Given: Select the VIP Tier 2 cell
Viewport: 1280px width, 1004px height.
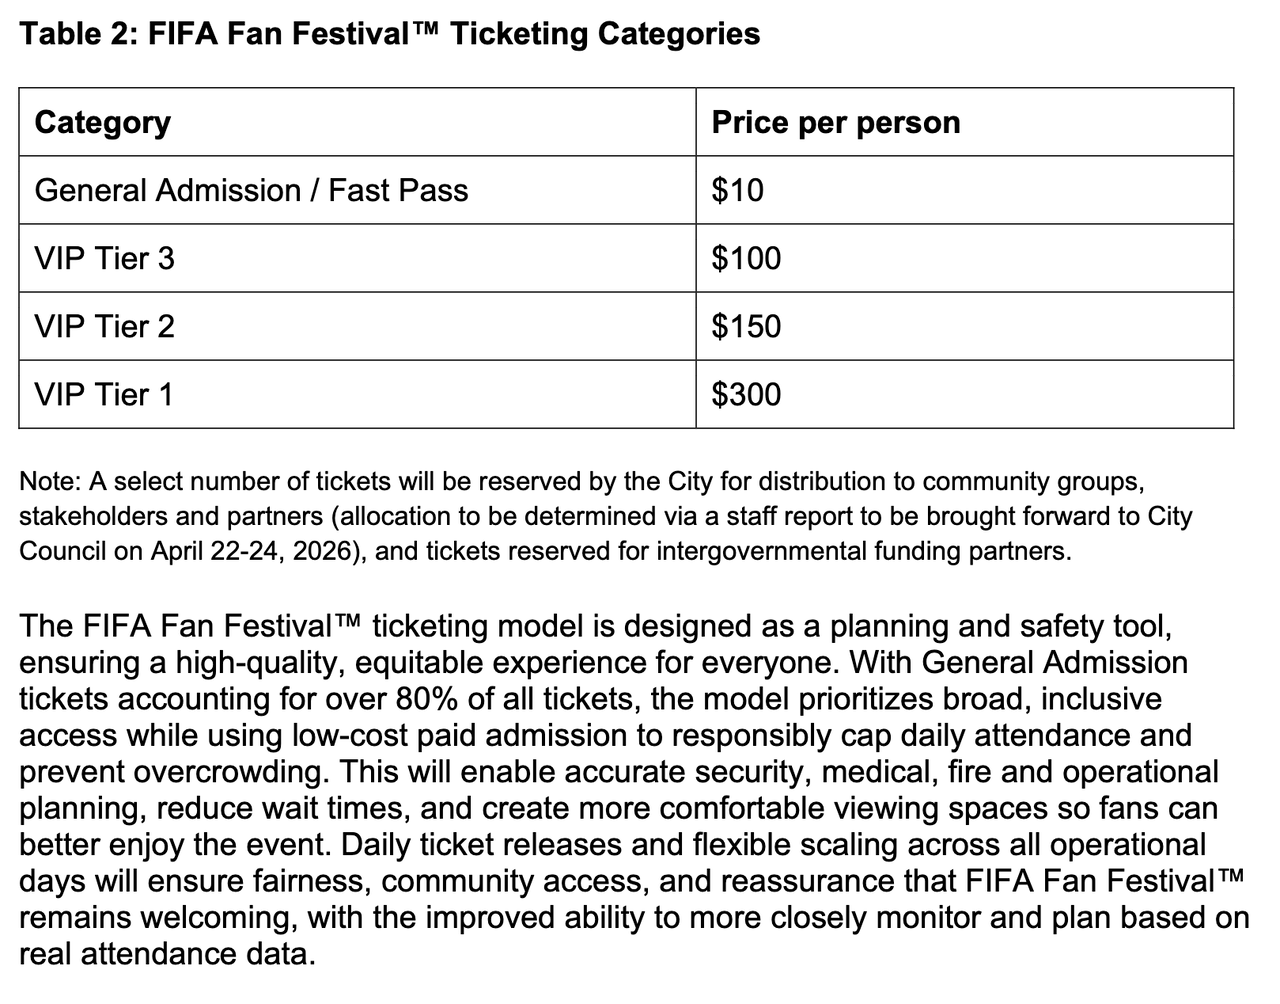Looking at the screenshot, I should point(104,326).
